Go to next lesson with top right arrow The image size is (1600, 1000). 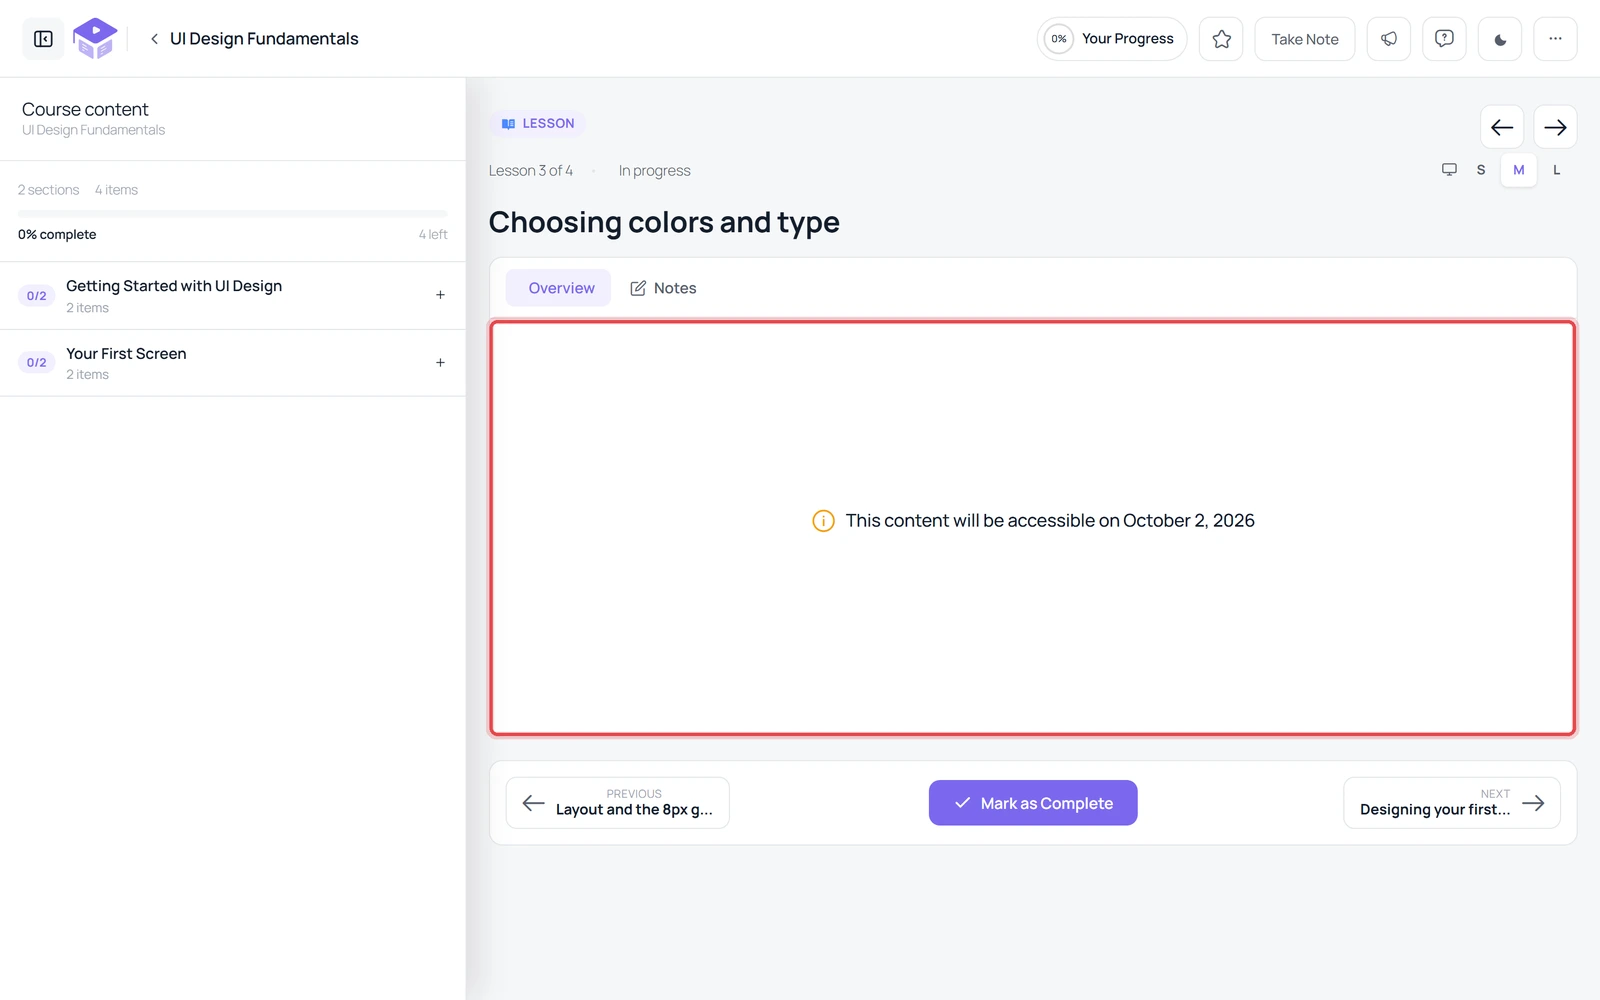1555,127
